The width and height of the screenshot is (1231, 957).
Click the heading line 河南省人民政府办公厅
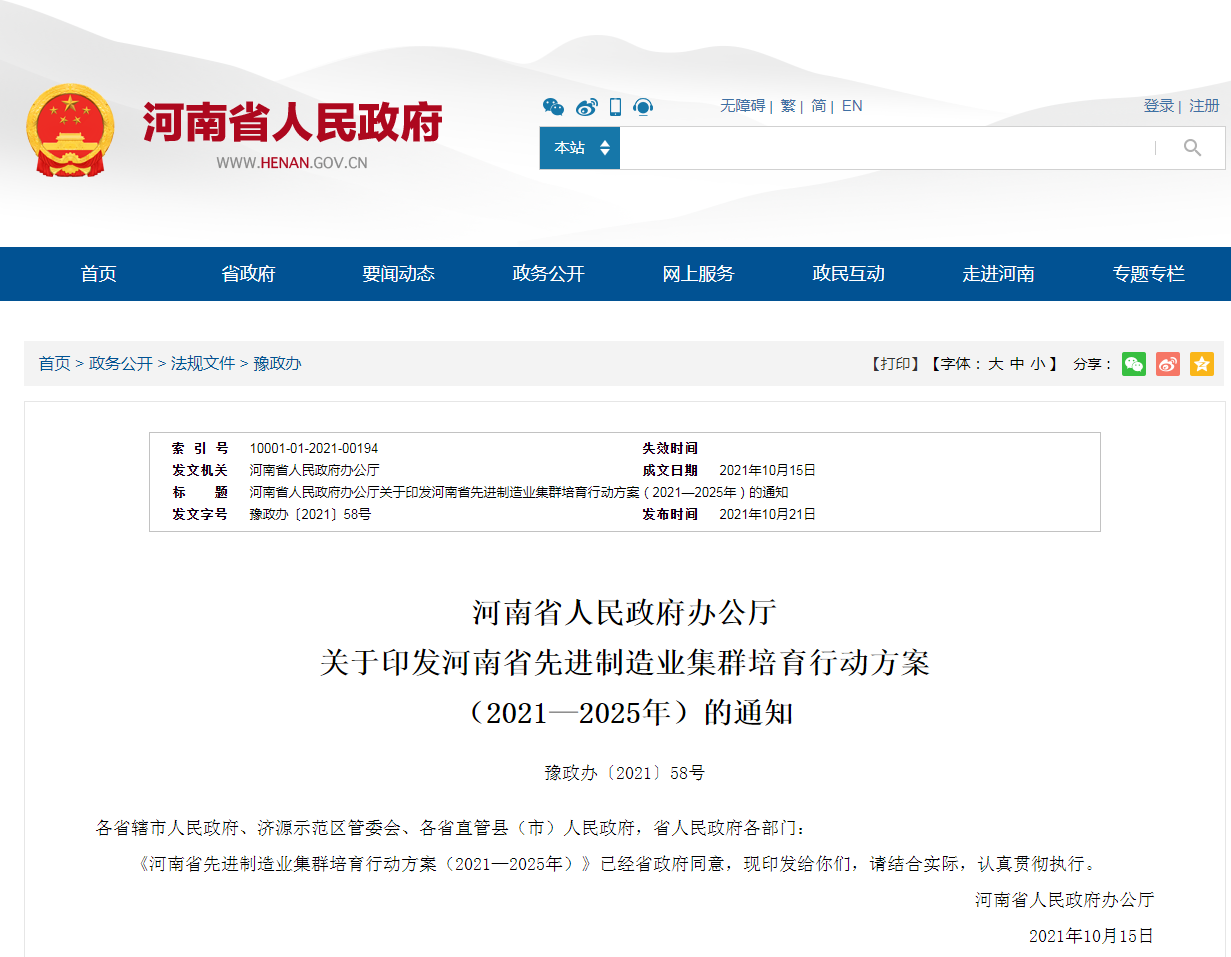[625, 612]
